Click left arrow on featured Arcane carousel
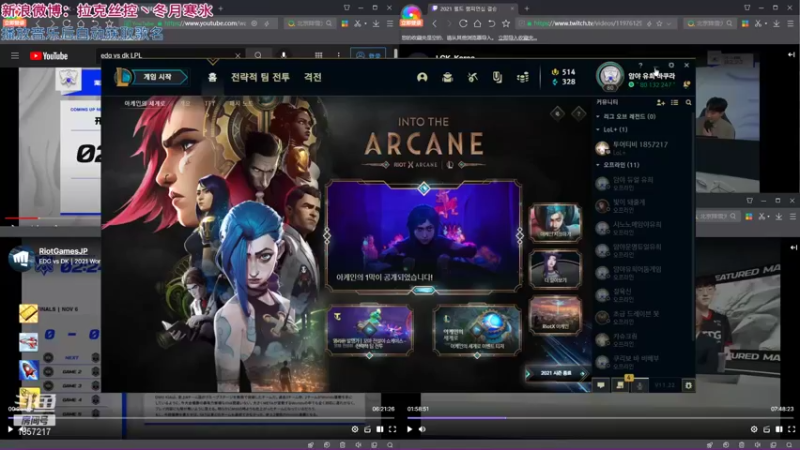Image resolution: width=800 pixels, height=450 pixels. [327, 235]
